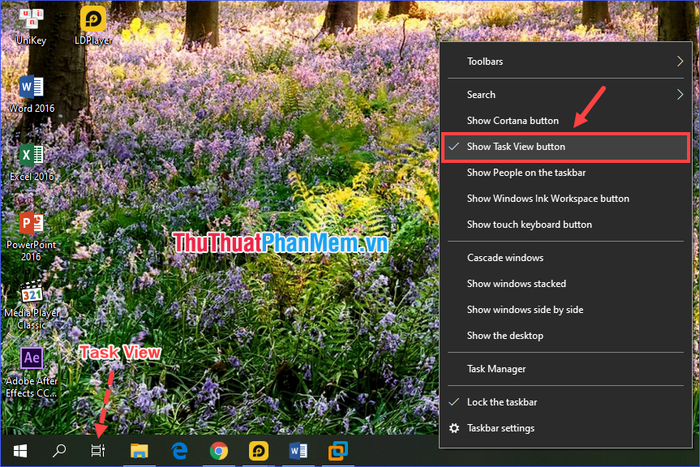The width and height of the screenshot is (700, 467).
Task: Choose Cascade windows
Action: click(566, 258)
